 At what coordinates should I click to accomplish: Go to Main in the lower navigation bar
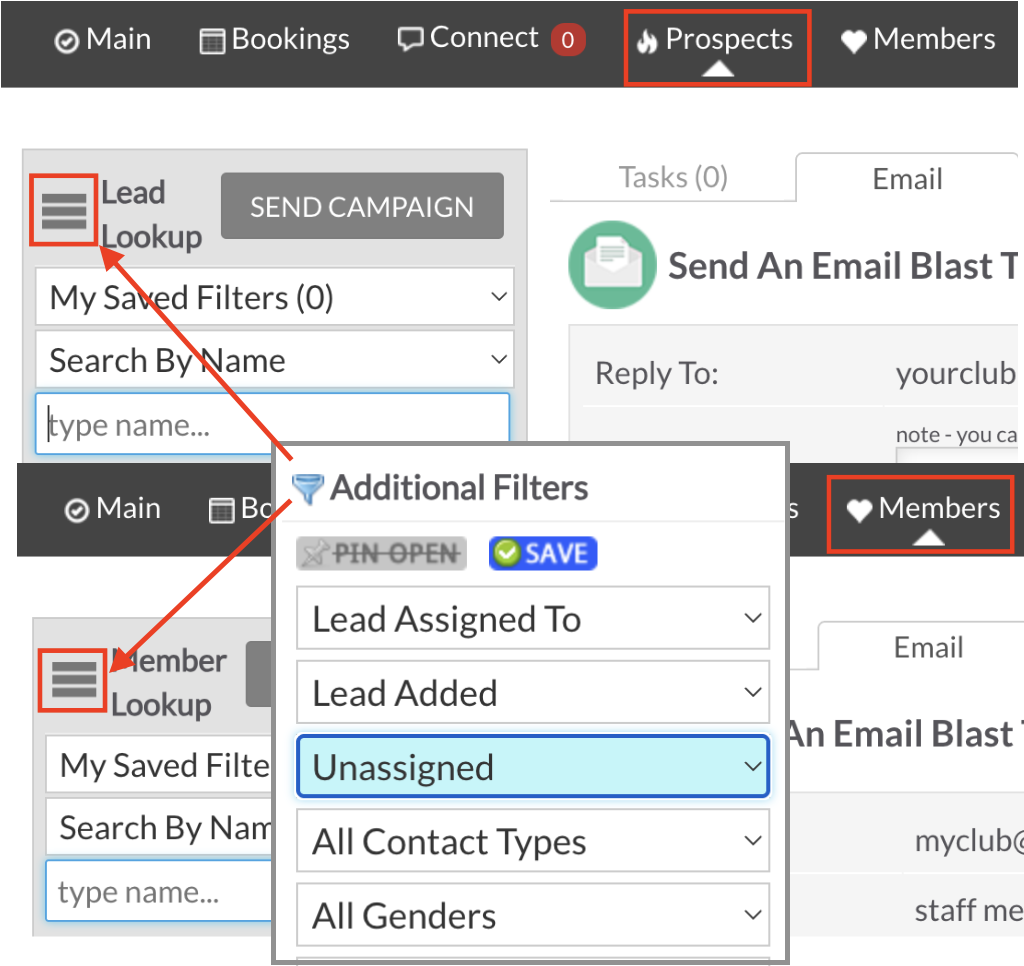point(112,508)
